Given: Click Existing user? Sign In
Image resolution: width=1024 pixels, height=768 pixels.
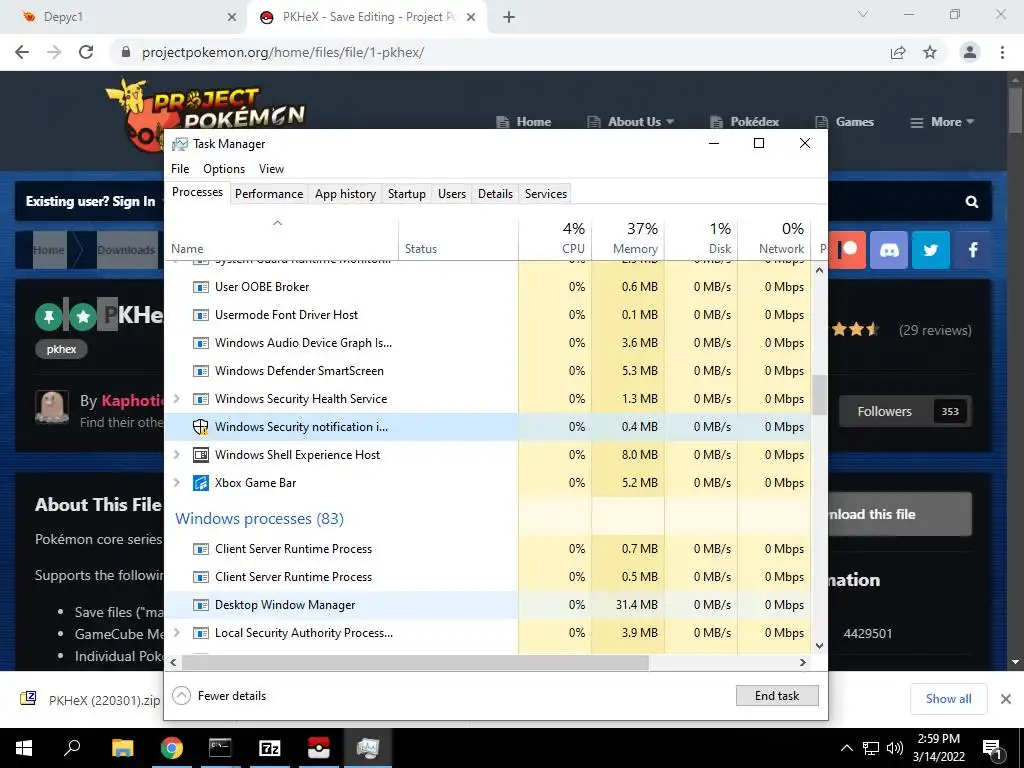Looking at the screenshot, I should [x=91, y=201].
